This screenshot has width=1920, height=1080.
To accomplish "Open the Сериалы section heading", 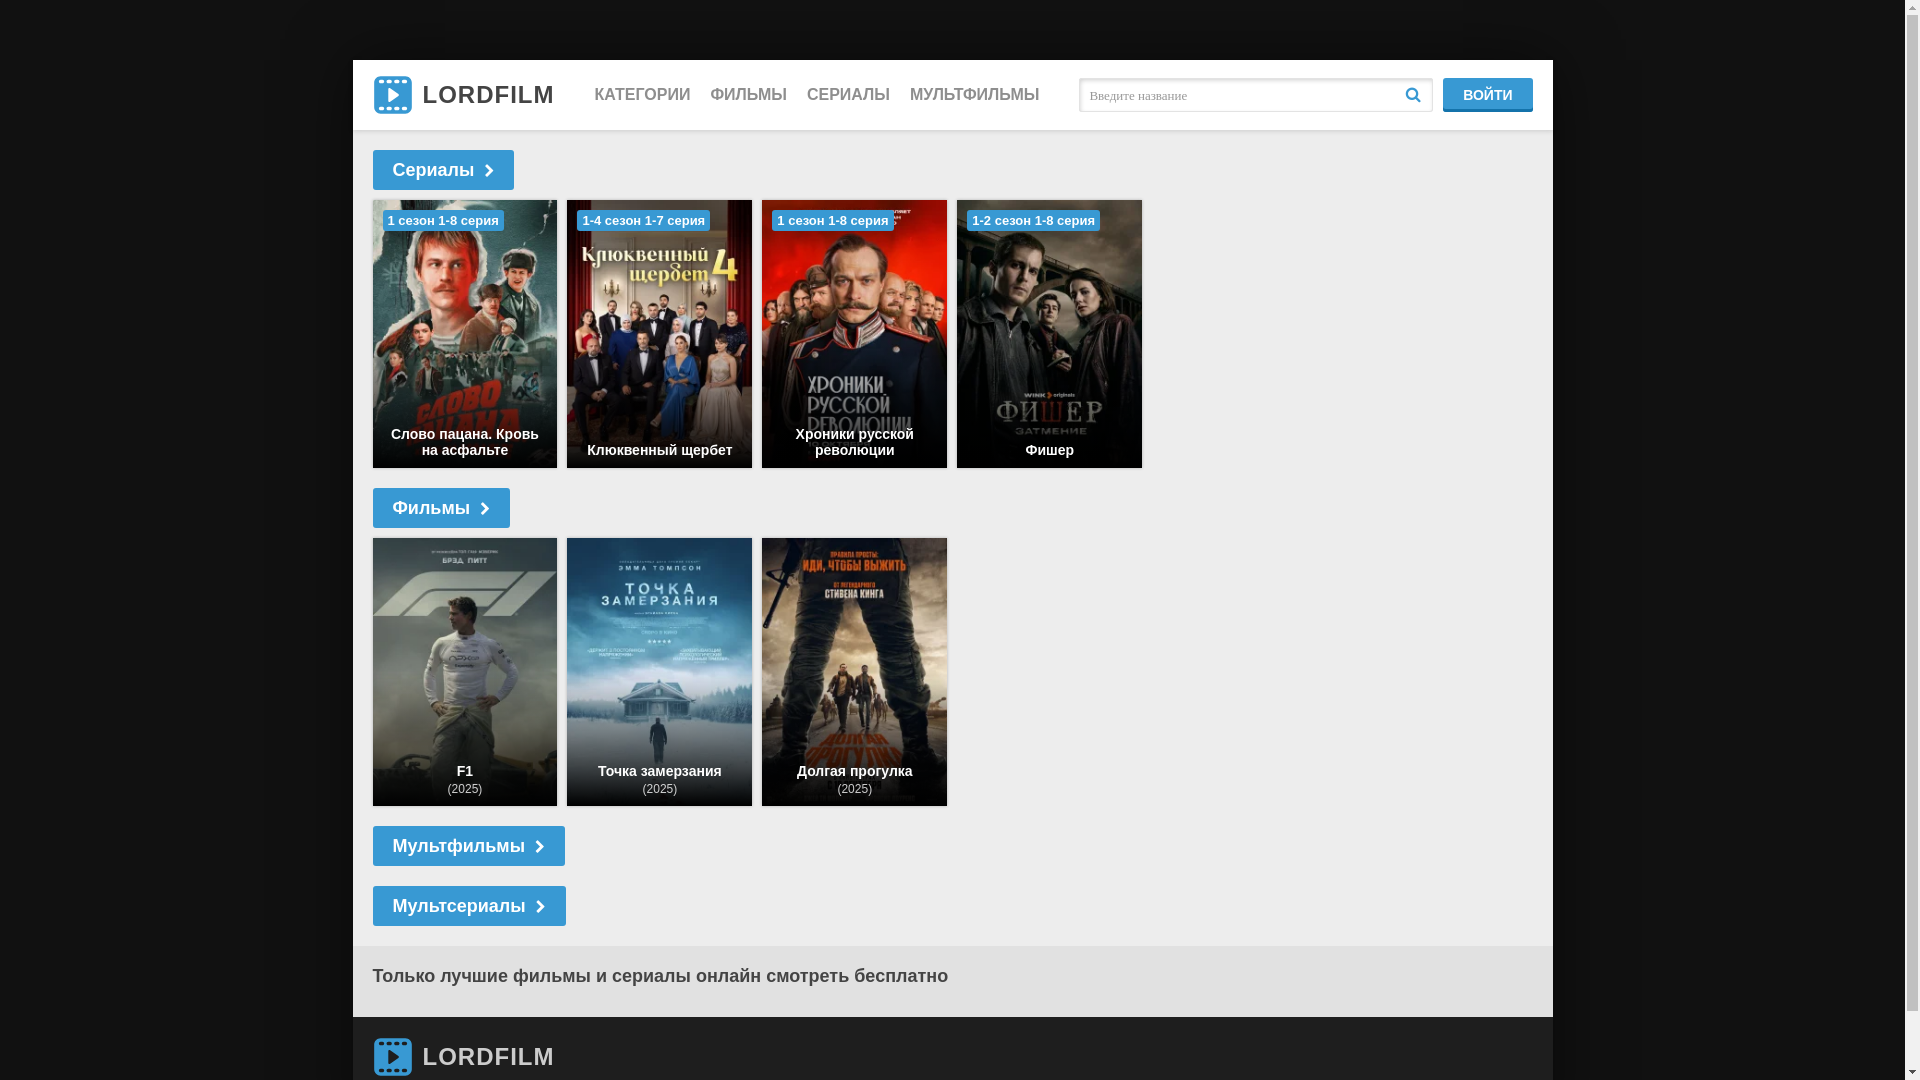I will 433,170.
